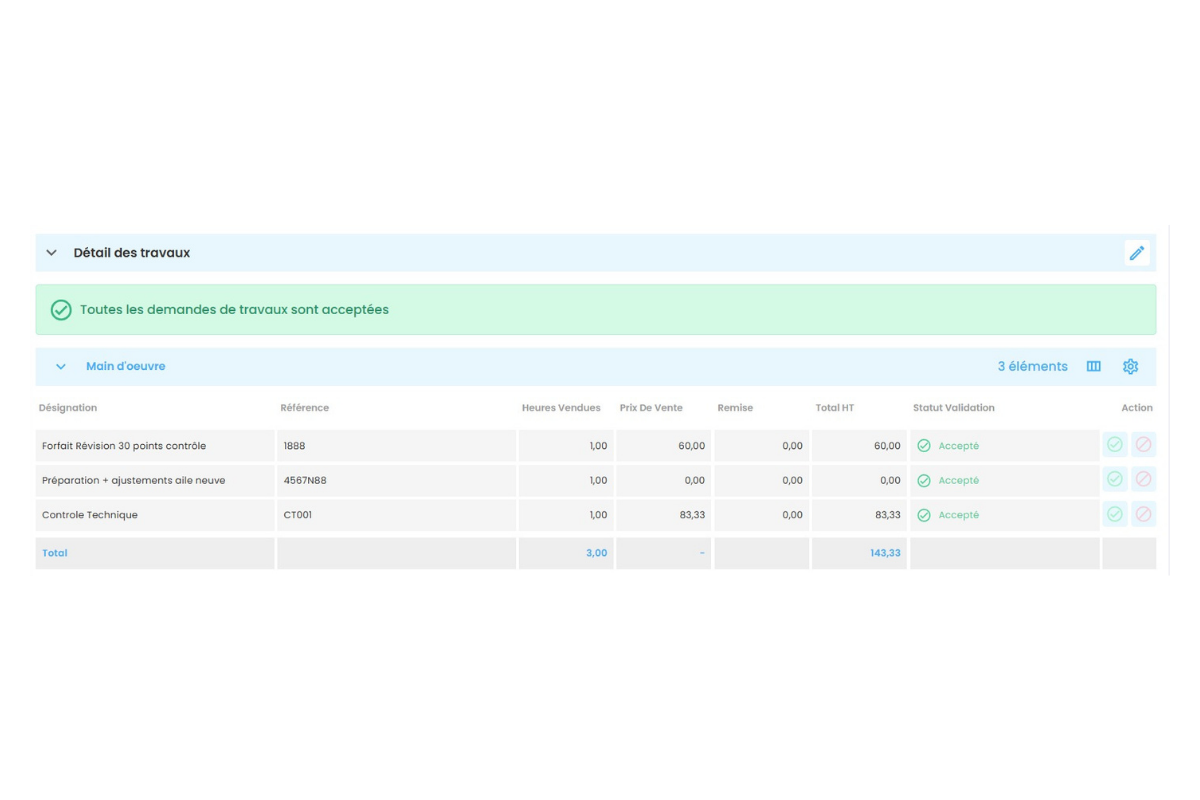
Task: Click the Accepté status text for Controle Technique
Action: tap(959, 515)
